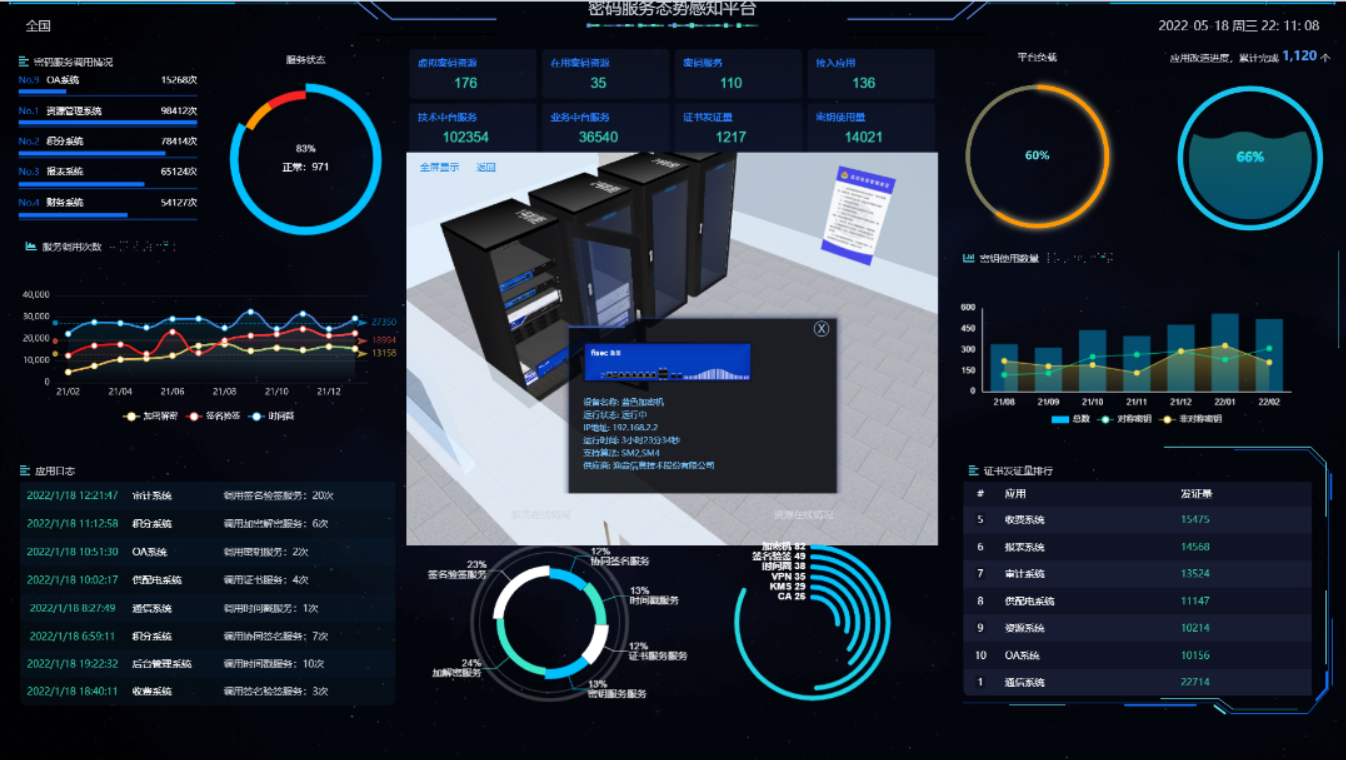The image size is (1346, 760).
Task: Select the 证书发证量 1217 stat card
Action: pos(737,128)
